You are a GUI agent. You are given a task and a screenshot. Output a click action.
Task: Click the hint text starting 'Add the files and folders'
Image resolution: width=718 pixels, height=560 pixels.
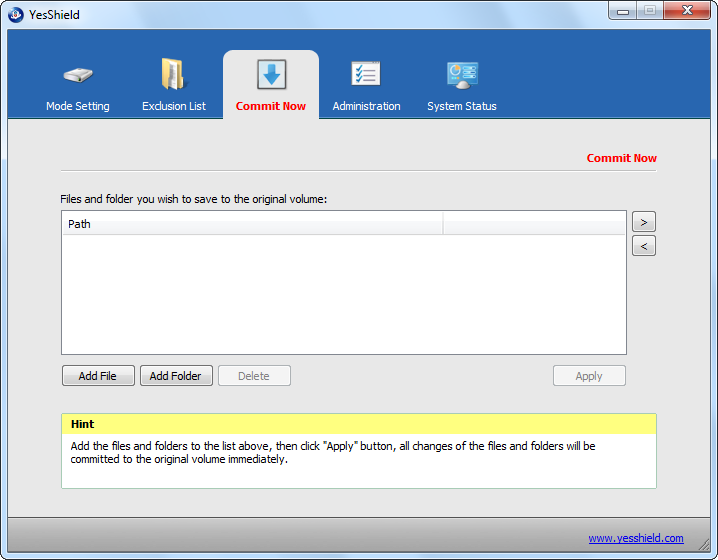333,452
